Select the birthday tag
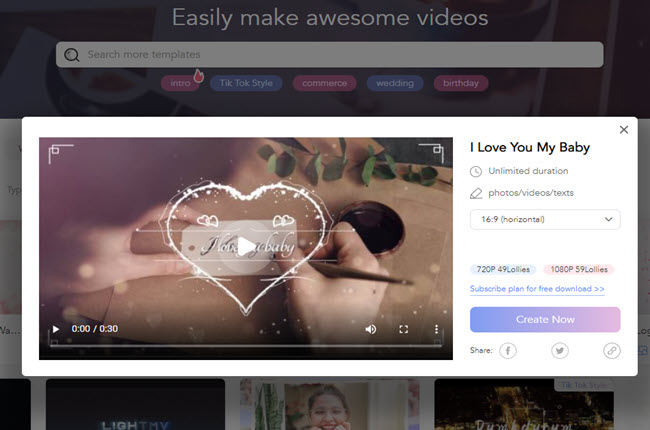Image resolution: width=650 pixels, height=430 pixels. 461,83
